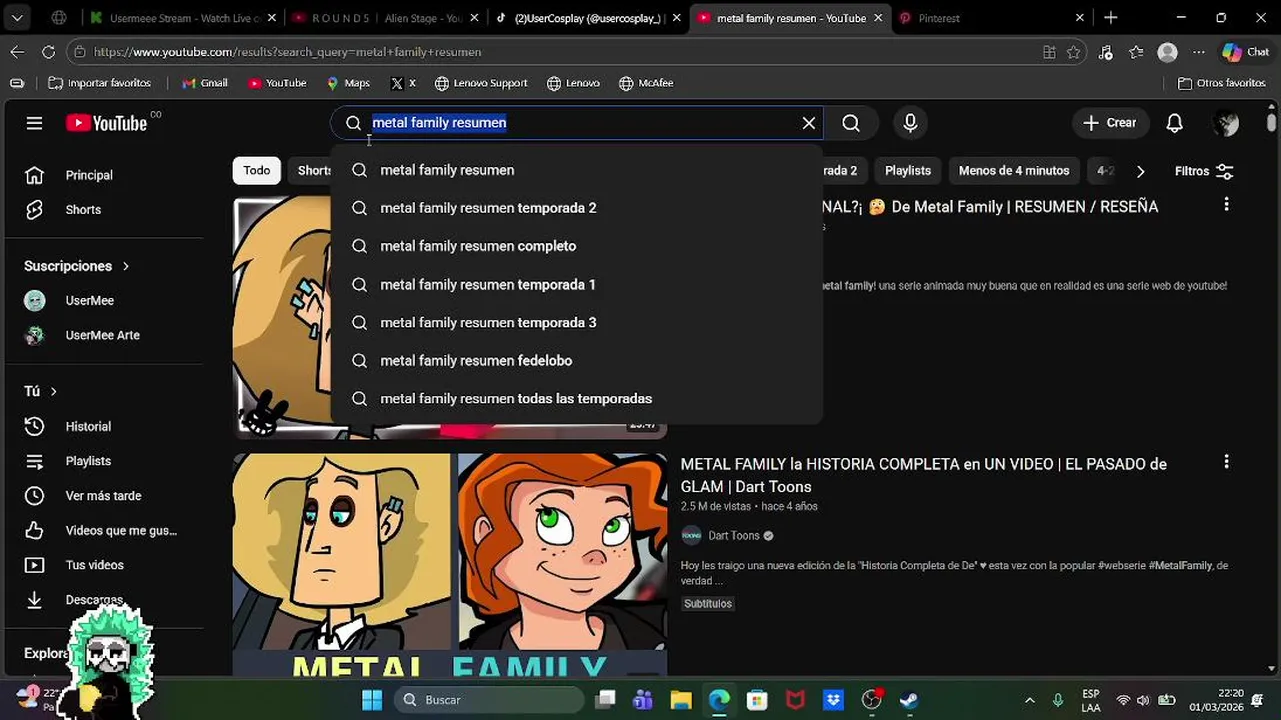Open the browser profile icon
This screenshot has width=1281, height=720.
tap(1167, 52)
